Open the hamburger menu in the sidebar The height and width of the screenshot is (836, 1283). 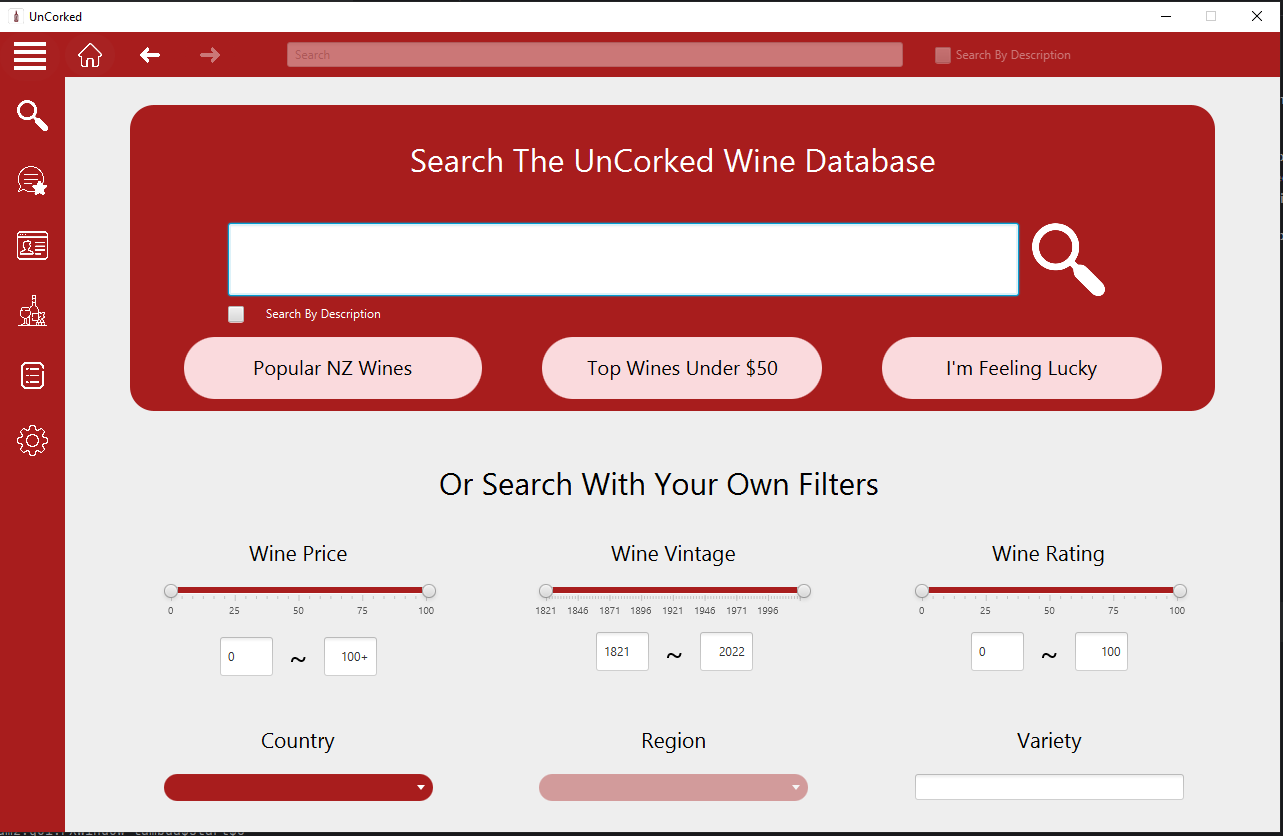30,55
